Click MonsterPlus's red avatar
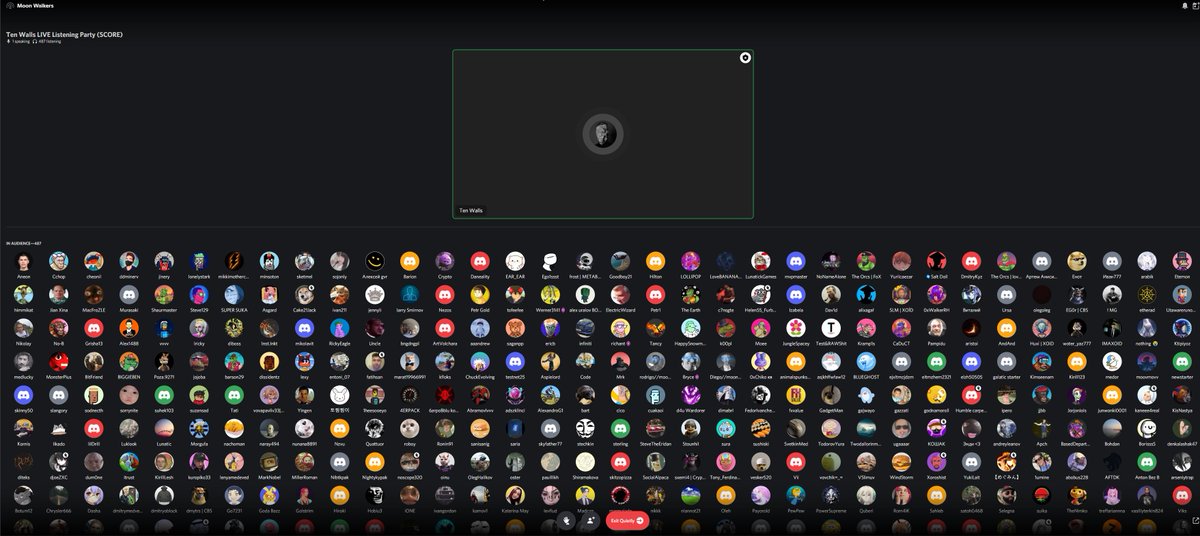This screenshot has width=1200, height=536. coord(58,362)
